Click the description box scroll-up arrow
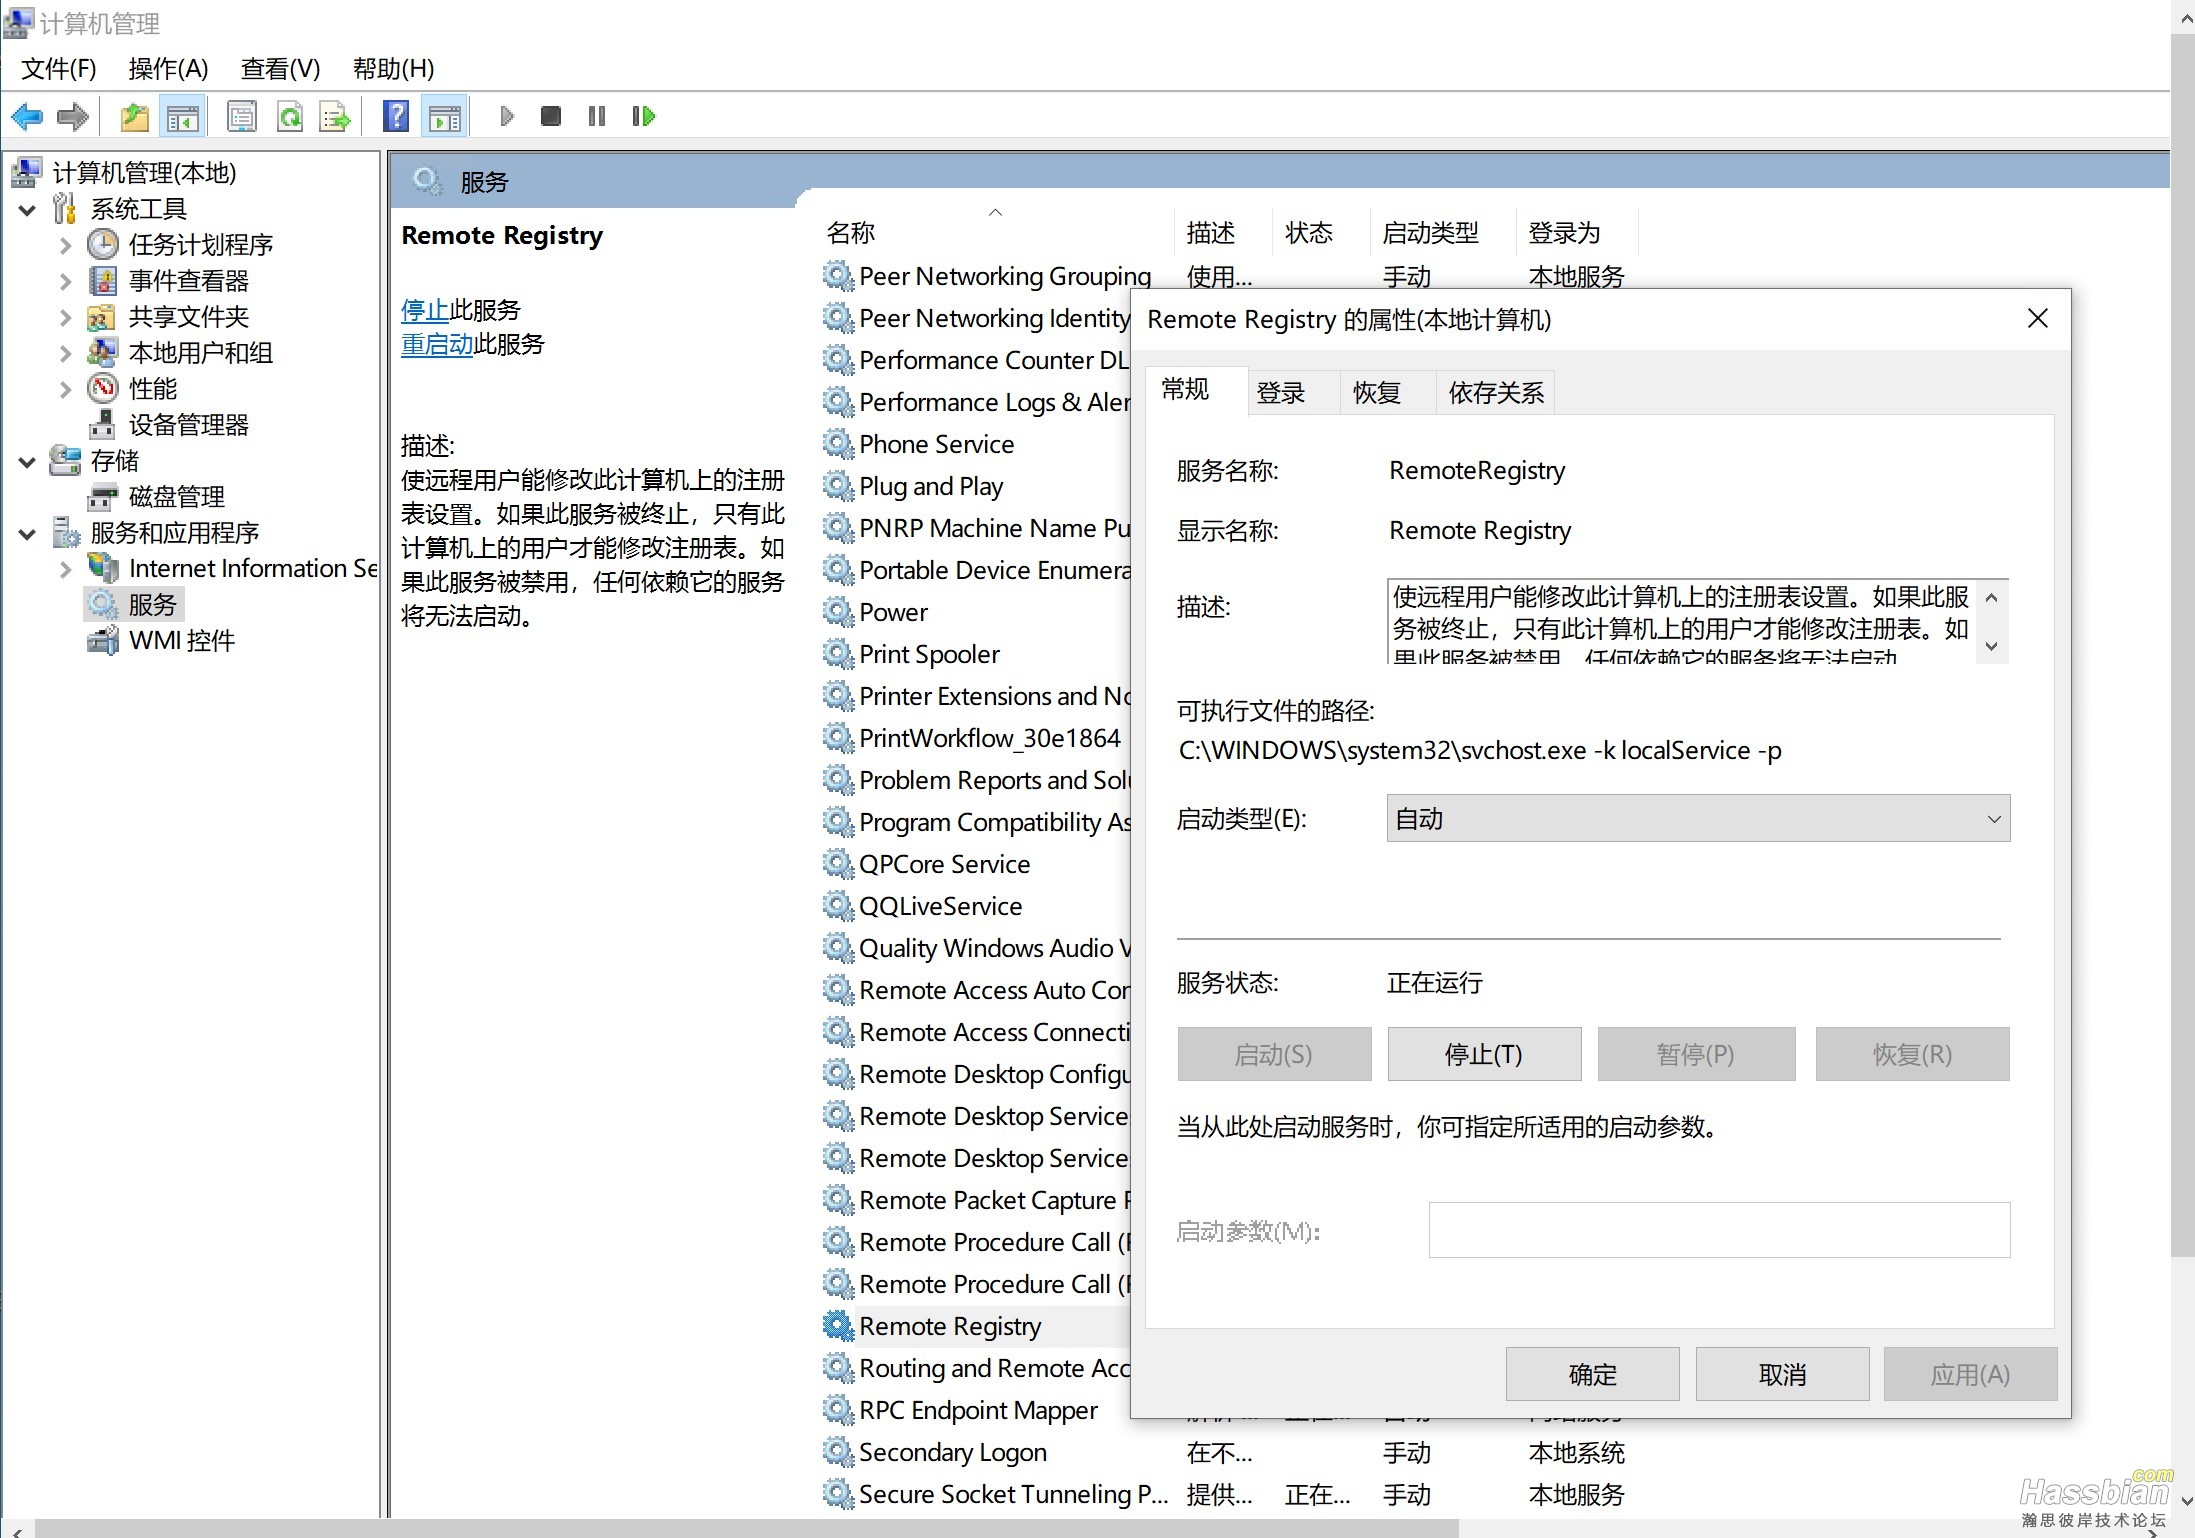The width and height of the screenshot is (2195, 1538). (1992, 598)
